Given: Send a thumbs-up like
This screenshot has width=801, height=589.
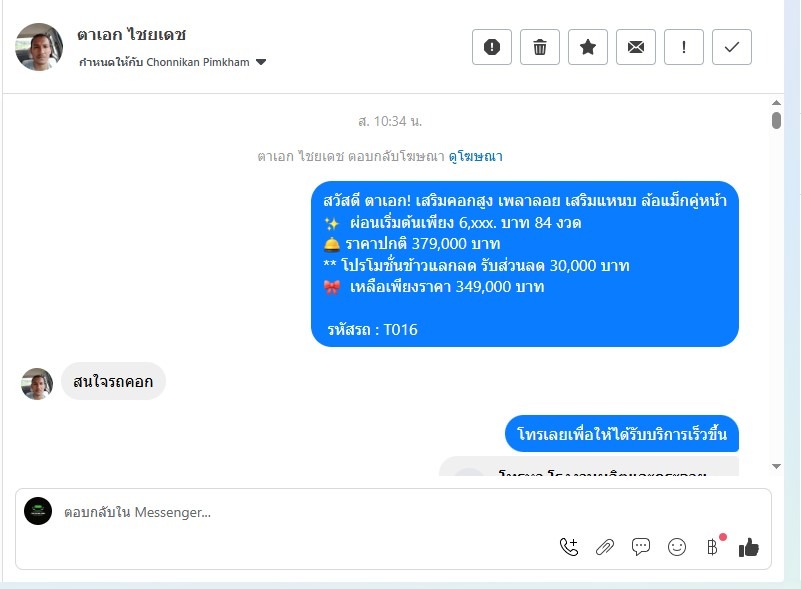Looking at the screenshot, I should 748,547.
